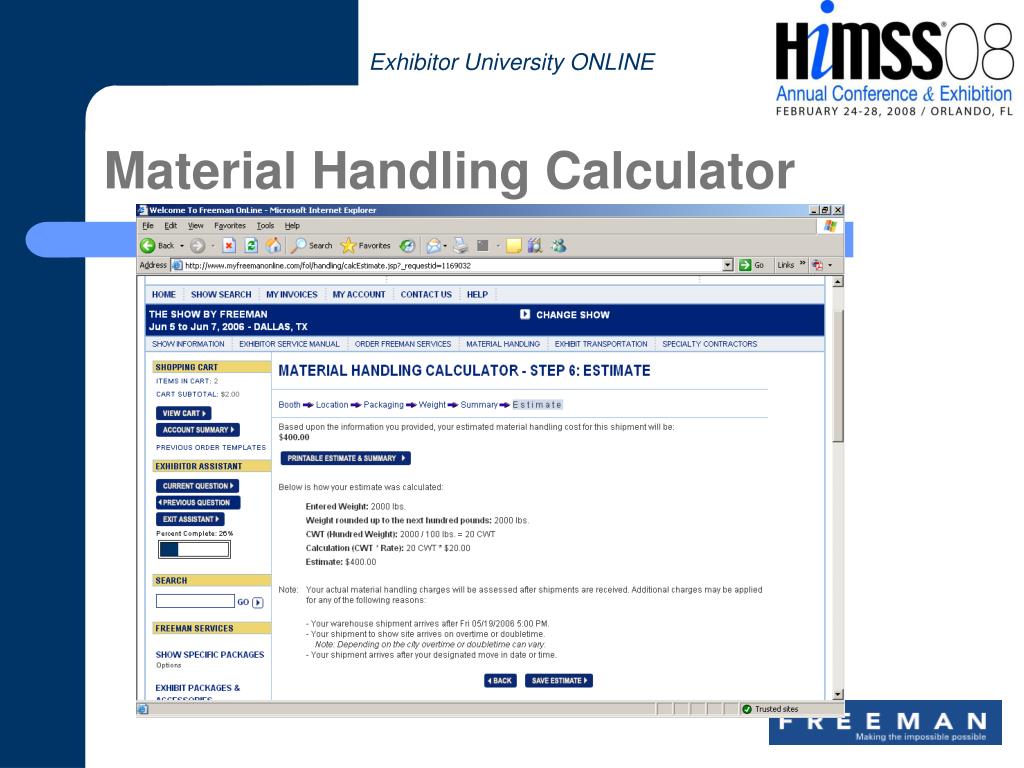Stop page loading with red X icon
Screen dimensions: 1024x768
click(x=229, y=246)
